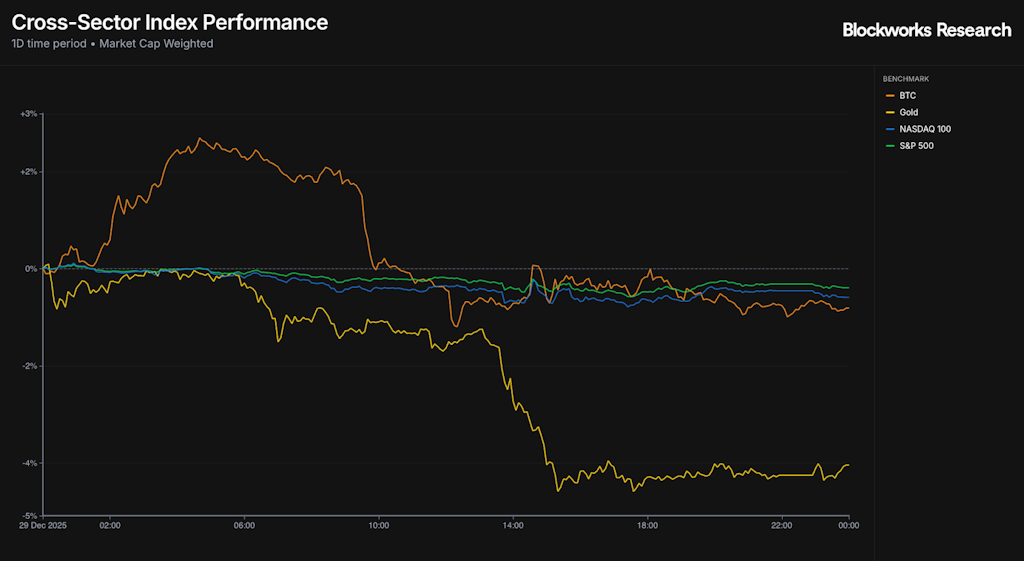Toggle the BTC series label in legend

coord(907,96)
